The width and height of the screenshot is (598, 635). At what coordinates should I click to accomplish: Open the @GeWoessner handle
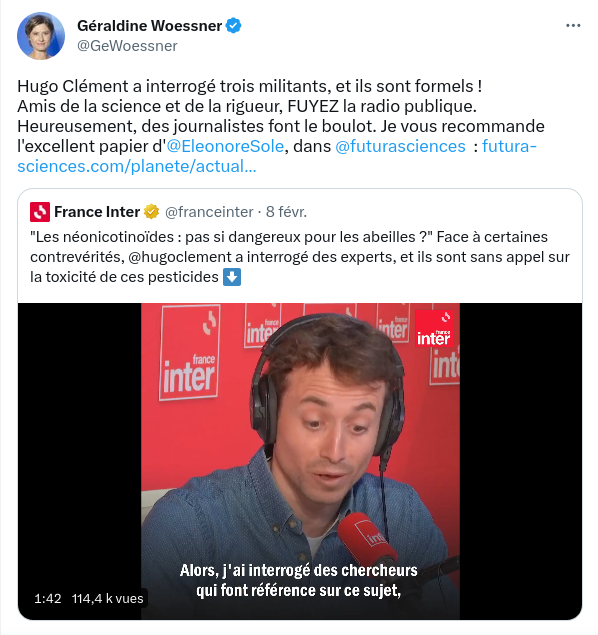(x=127, y=46)
